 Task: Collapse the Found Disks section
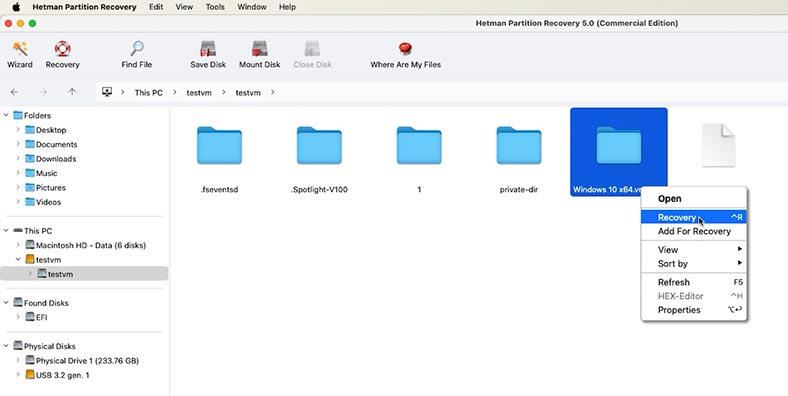coord(6,303)
